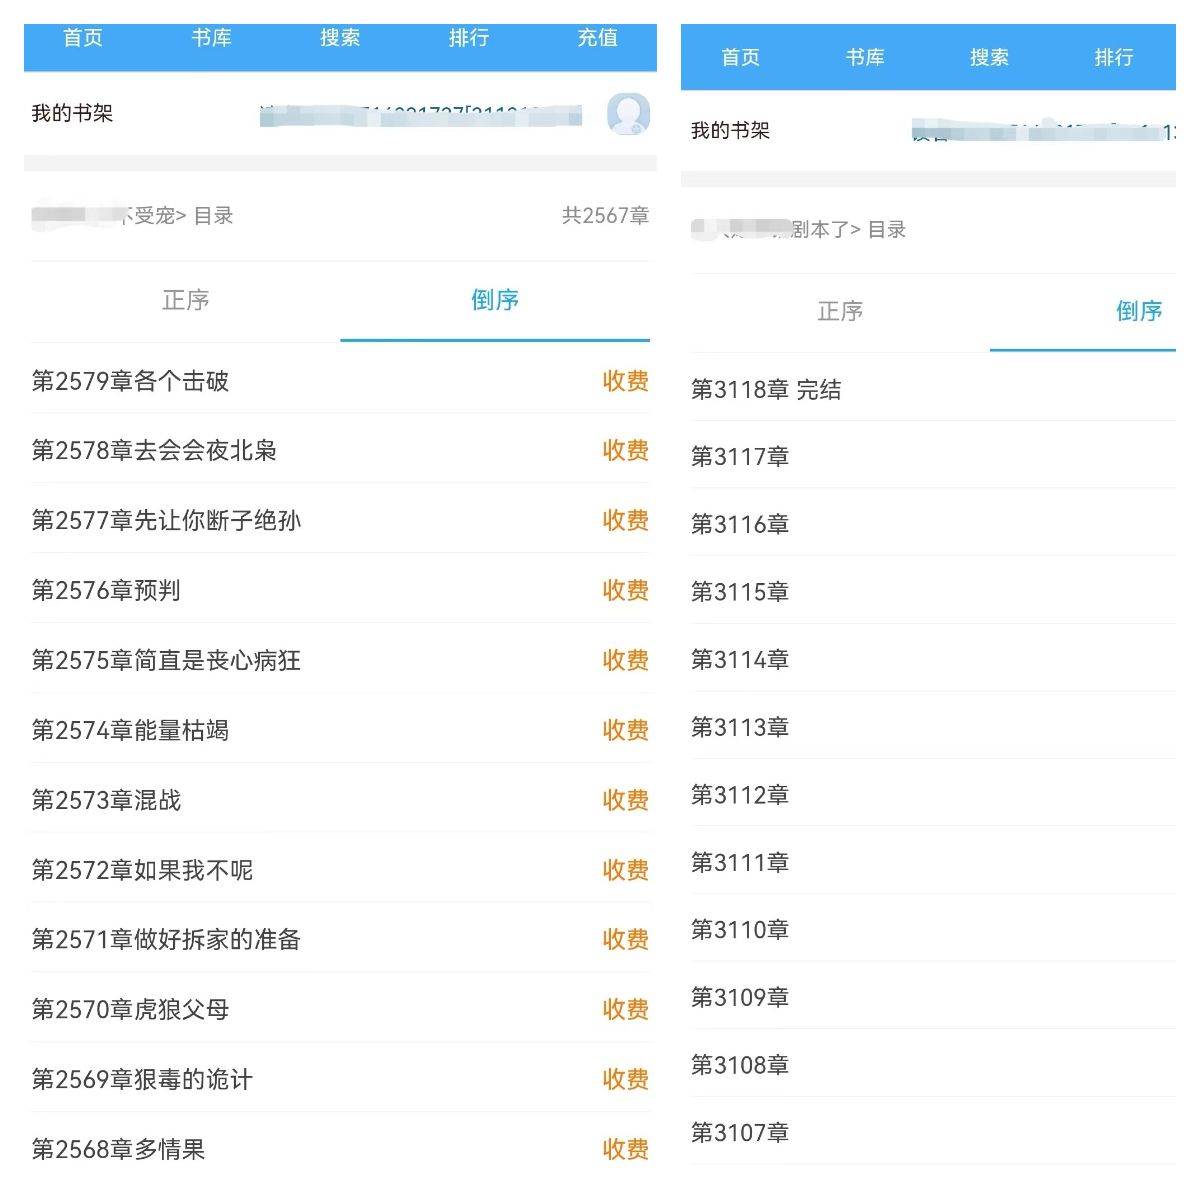
Task: Open the final chapter 第3118章 完结
Action: (x=766, y=390)
